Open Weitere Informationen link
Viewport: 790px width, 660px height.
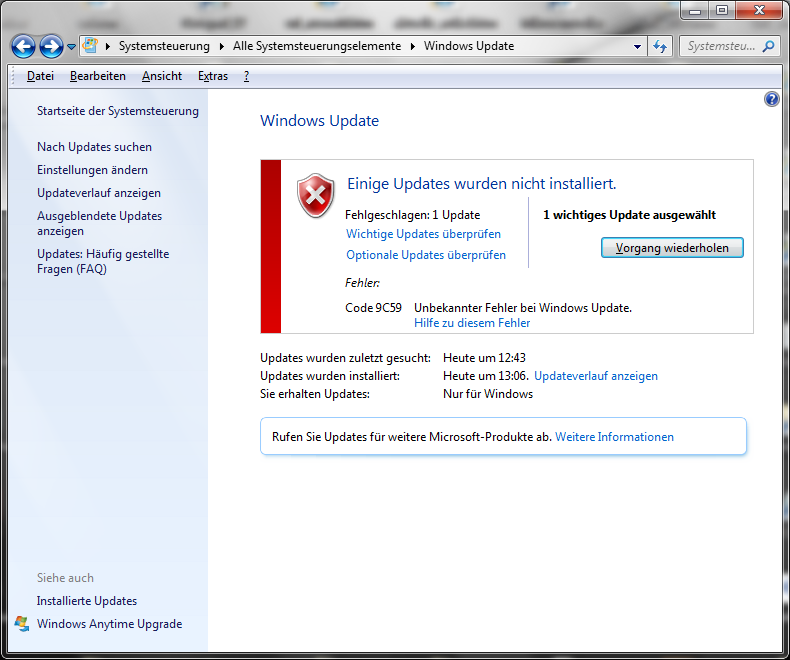click(614, 437)
